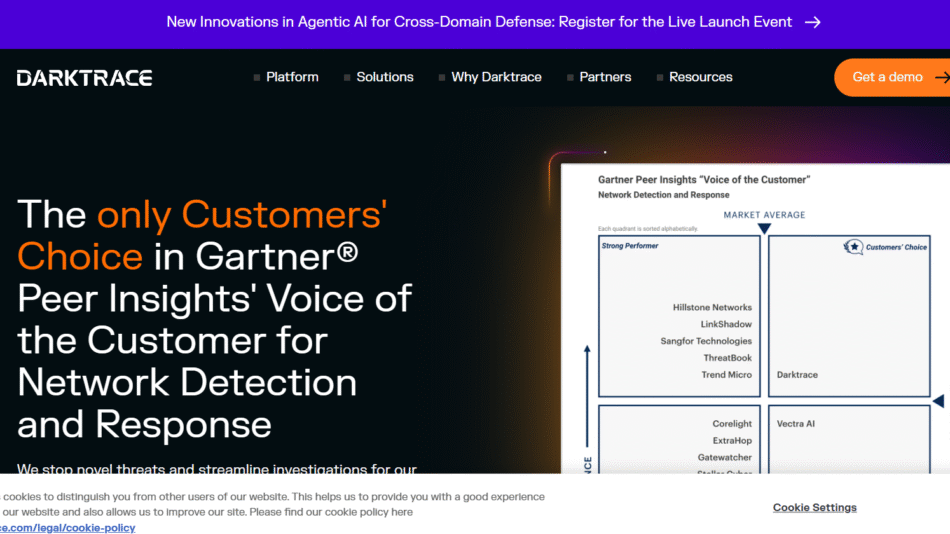Open the Partners navigation item

tap(605, 77)
